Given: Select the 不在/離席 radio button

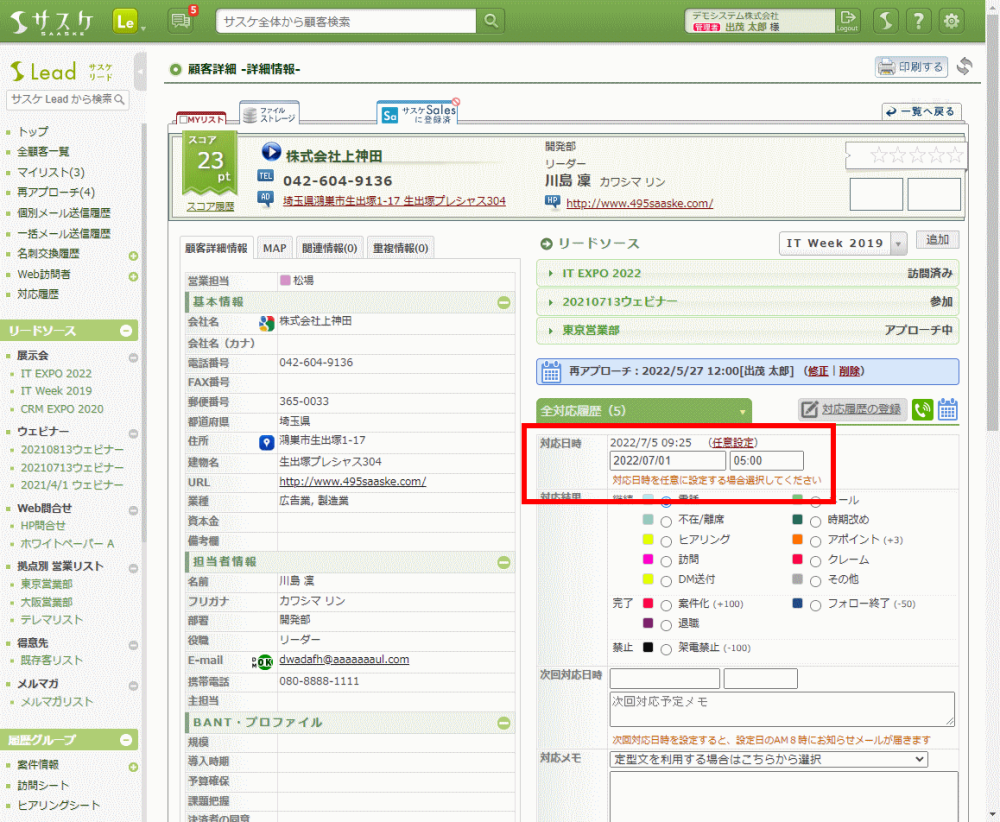Looking at the screenshot, I should click(666, 522).
